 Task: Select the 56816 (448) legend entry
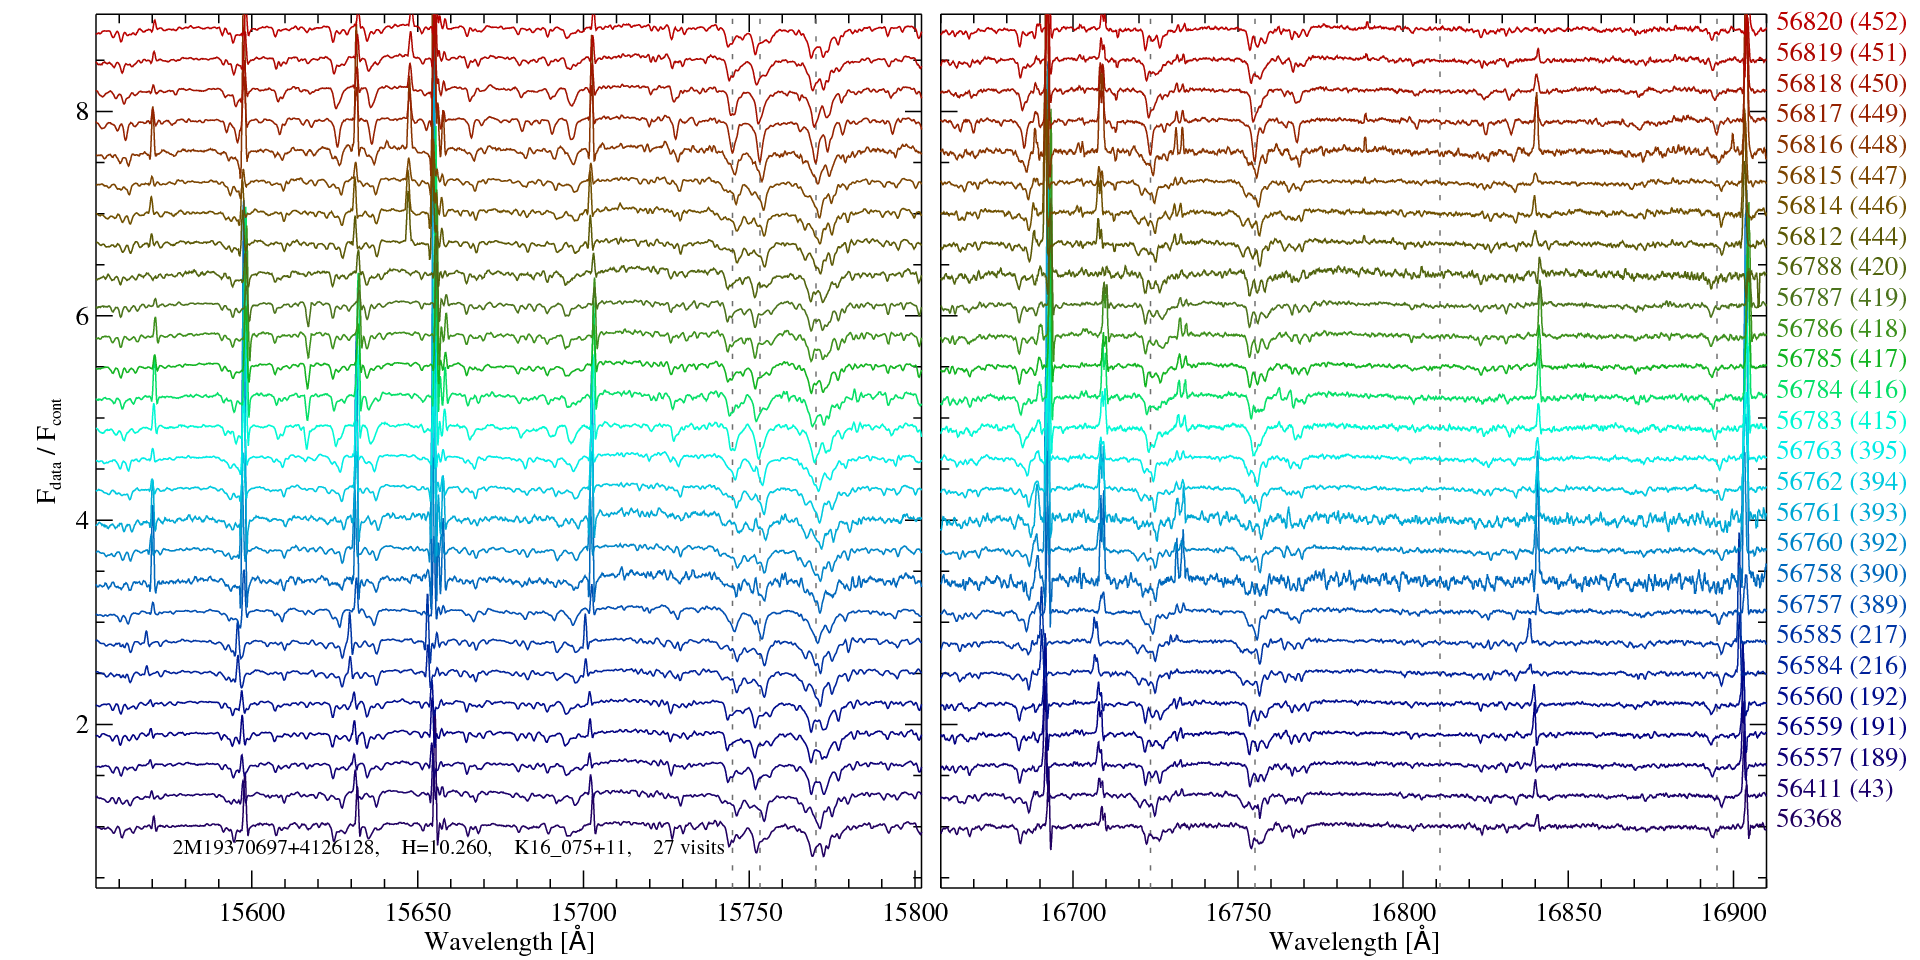tap(1840, 144)
